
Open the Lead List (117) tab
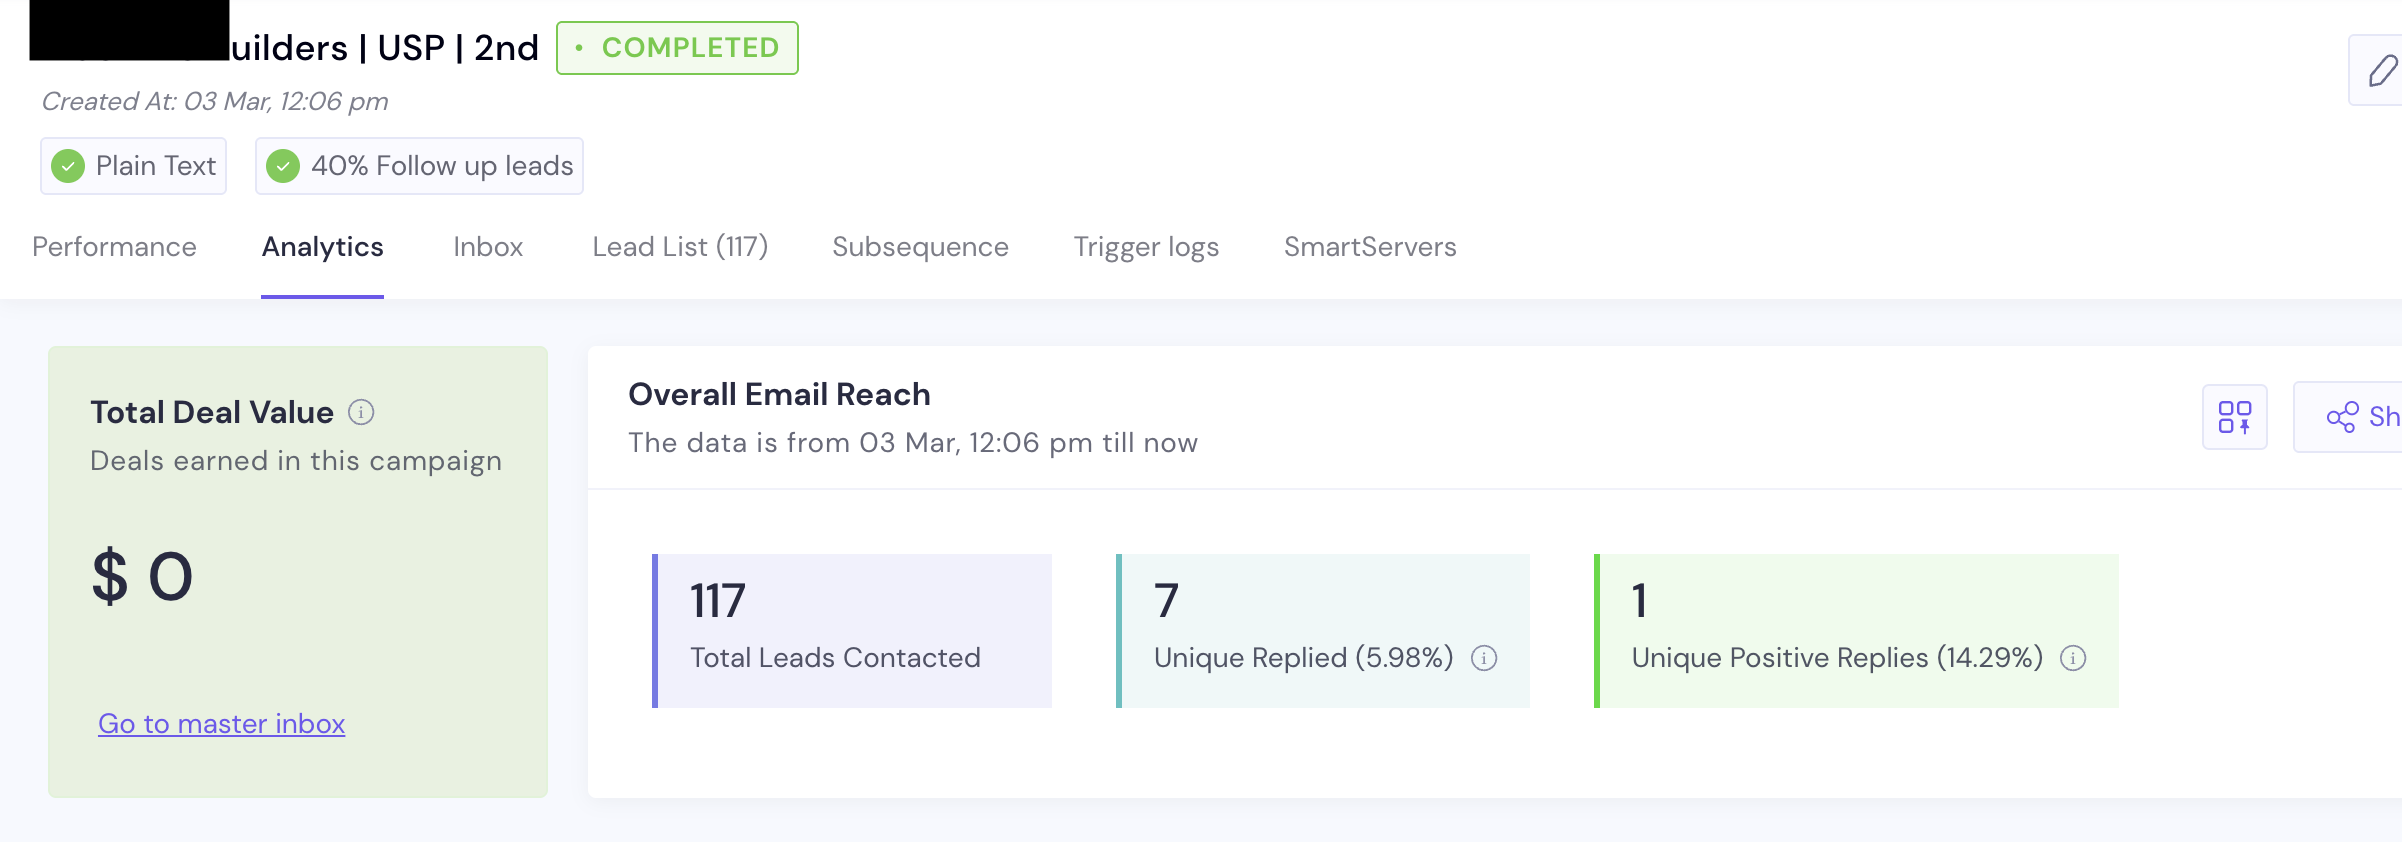tap(680, 247)
